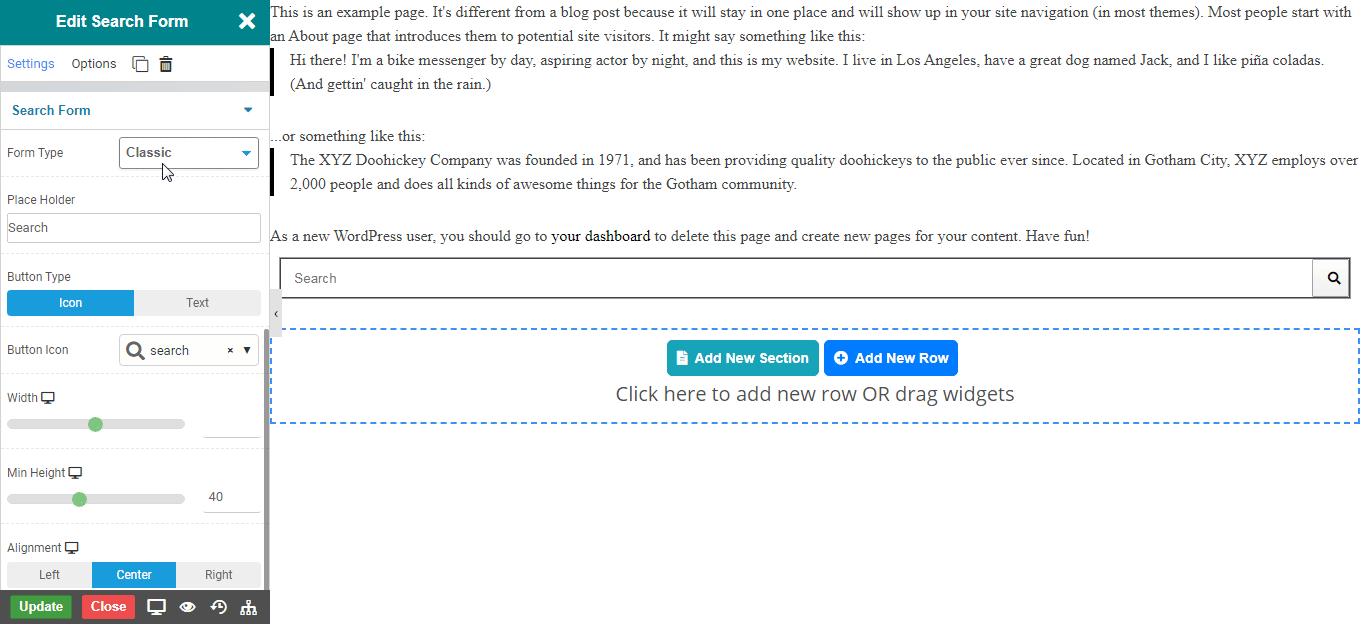Screen dimensions: 1360x625
Task: Select Icon button type
Action: (x=70, y=303)
